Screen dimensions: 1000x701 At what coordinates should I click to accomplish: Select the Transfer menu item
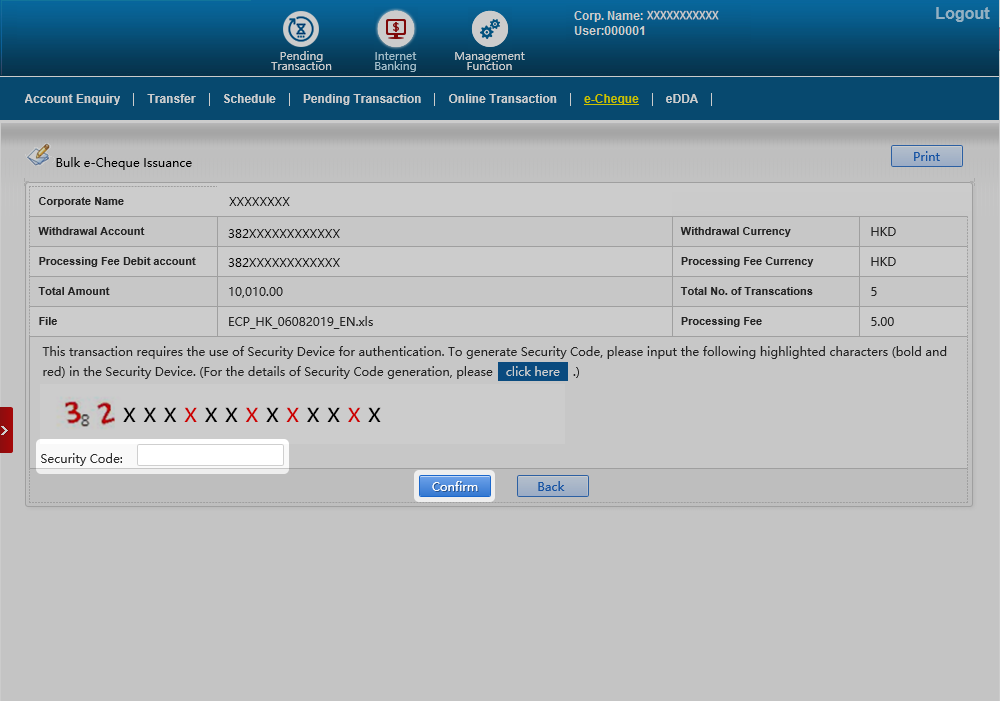171,99
